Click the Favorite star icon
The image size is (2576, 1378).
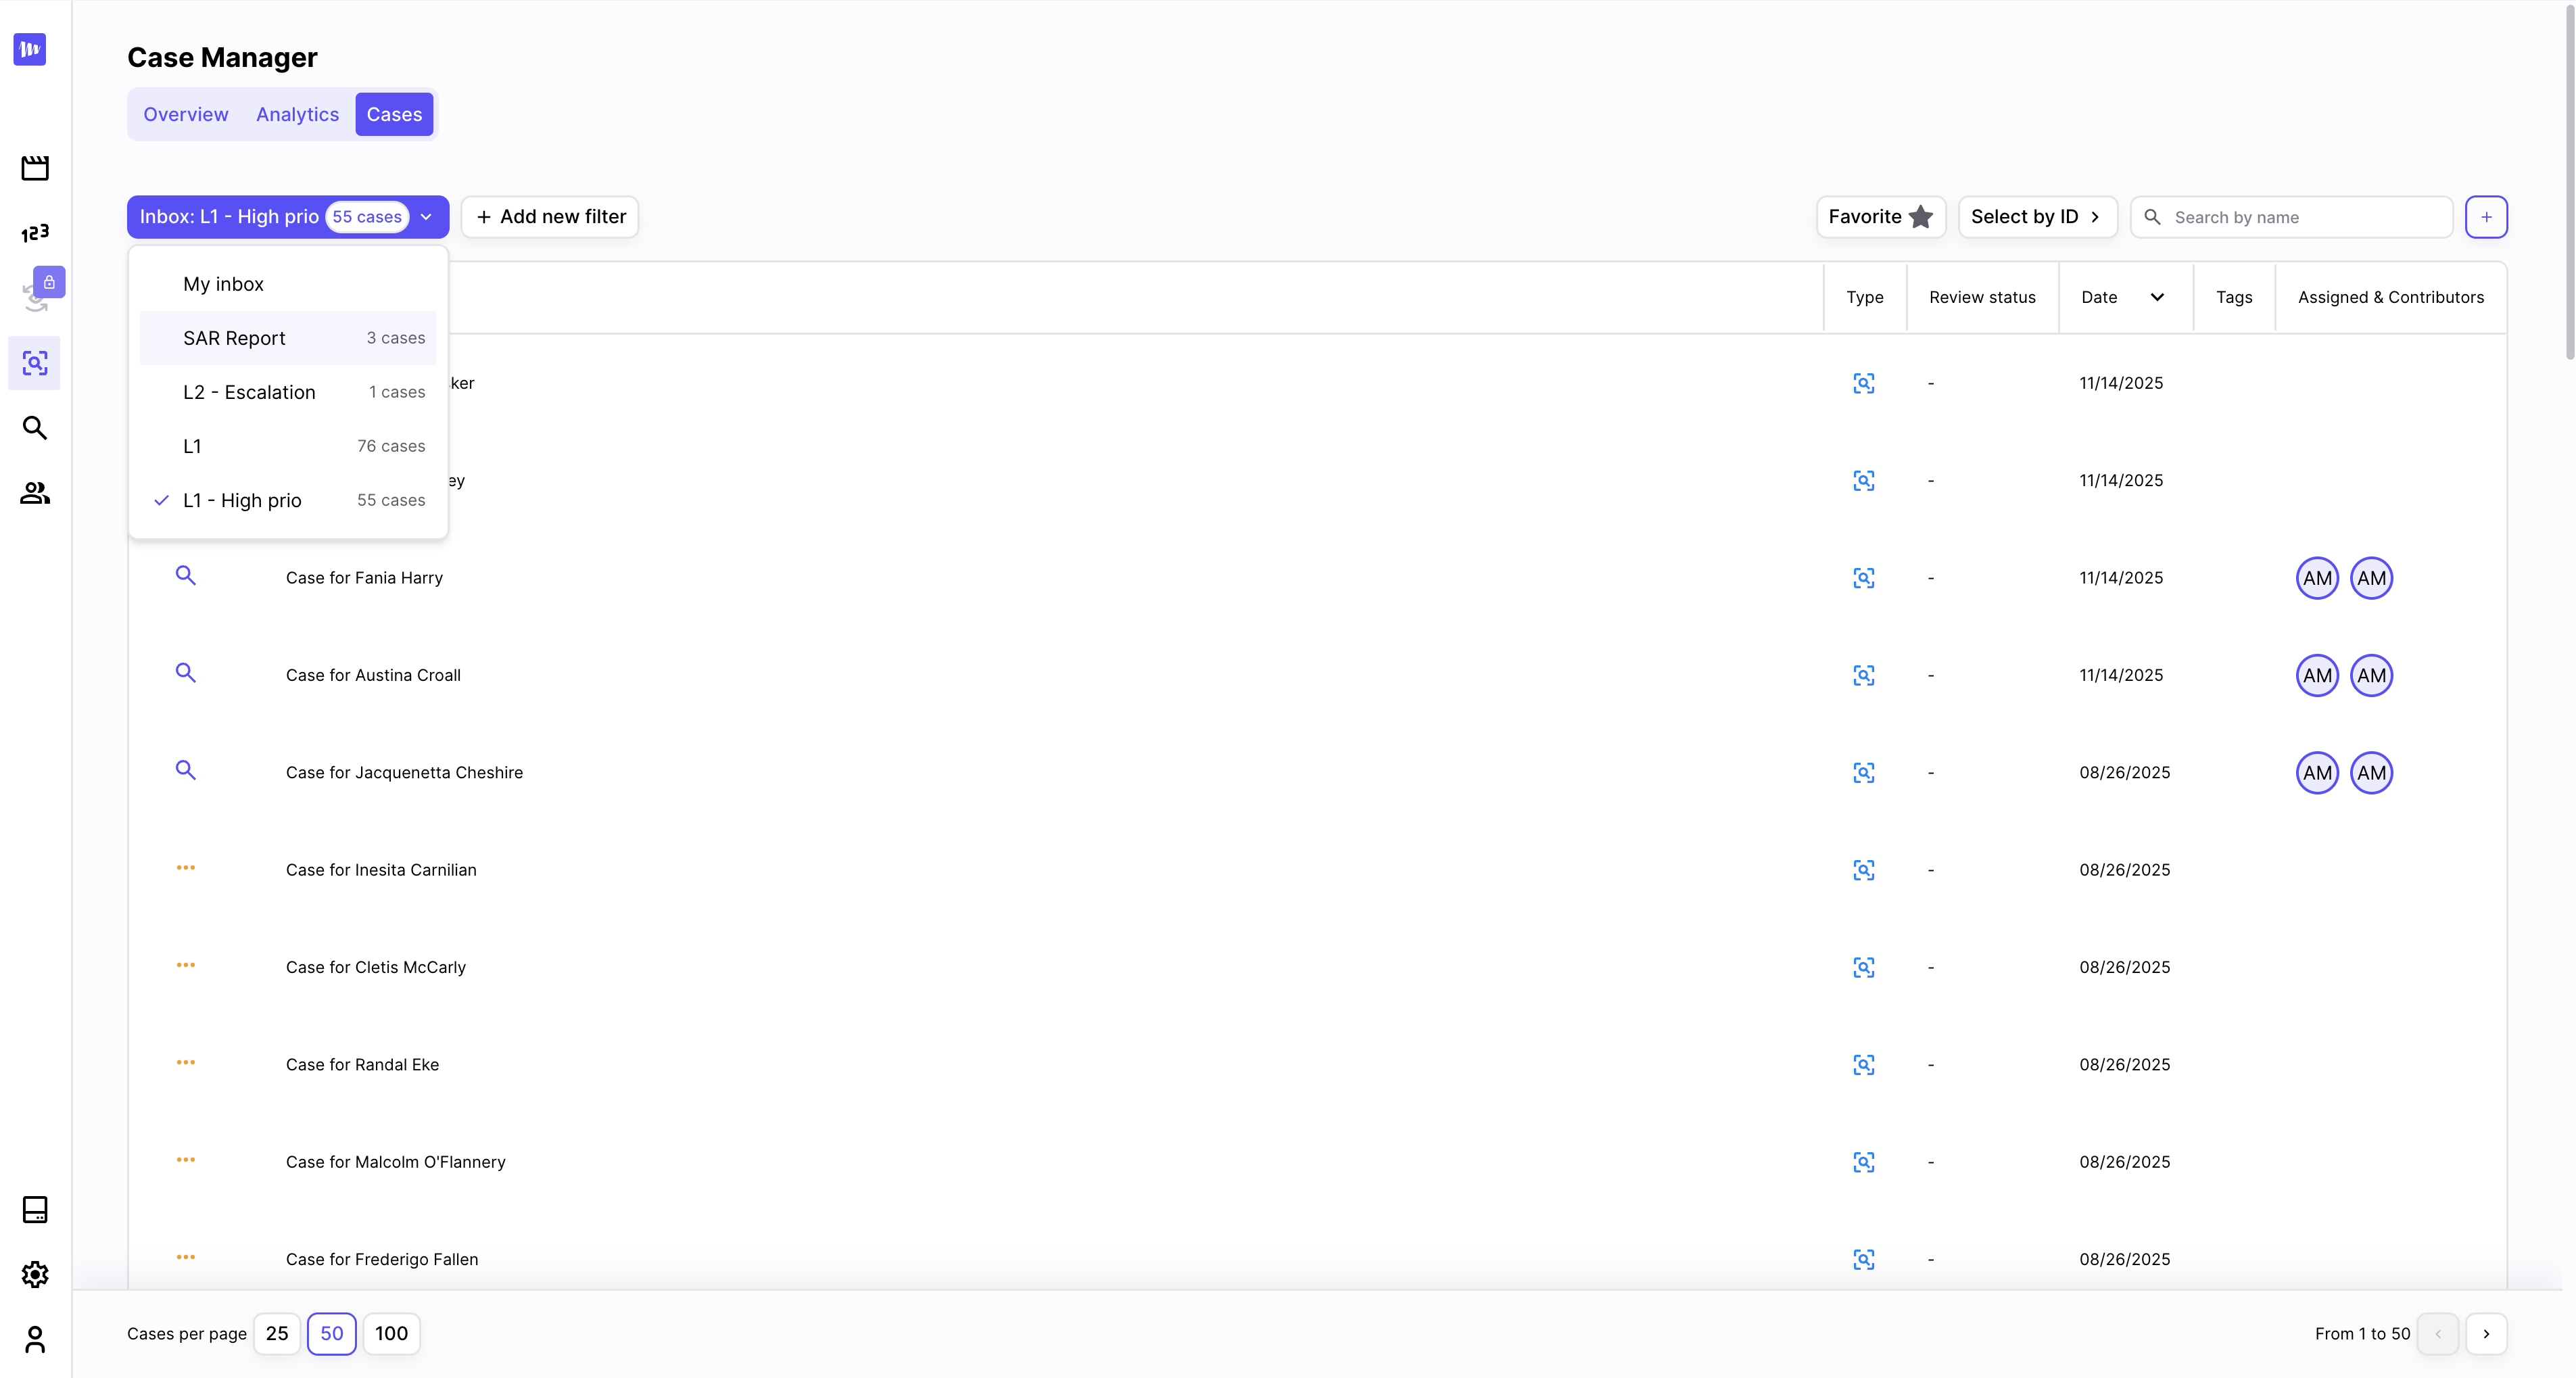(1921, 217)
